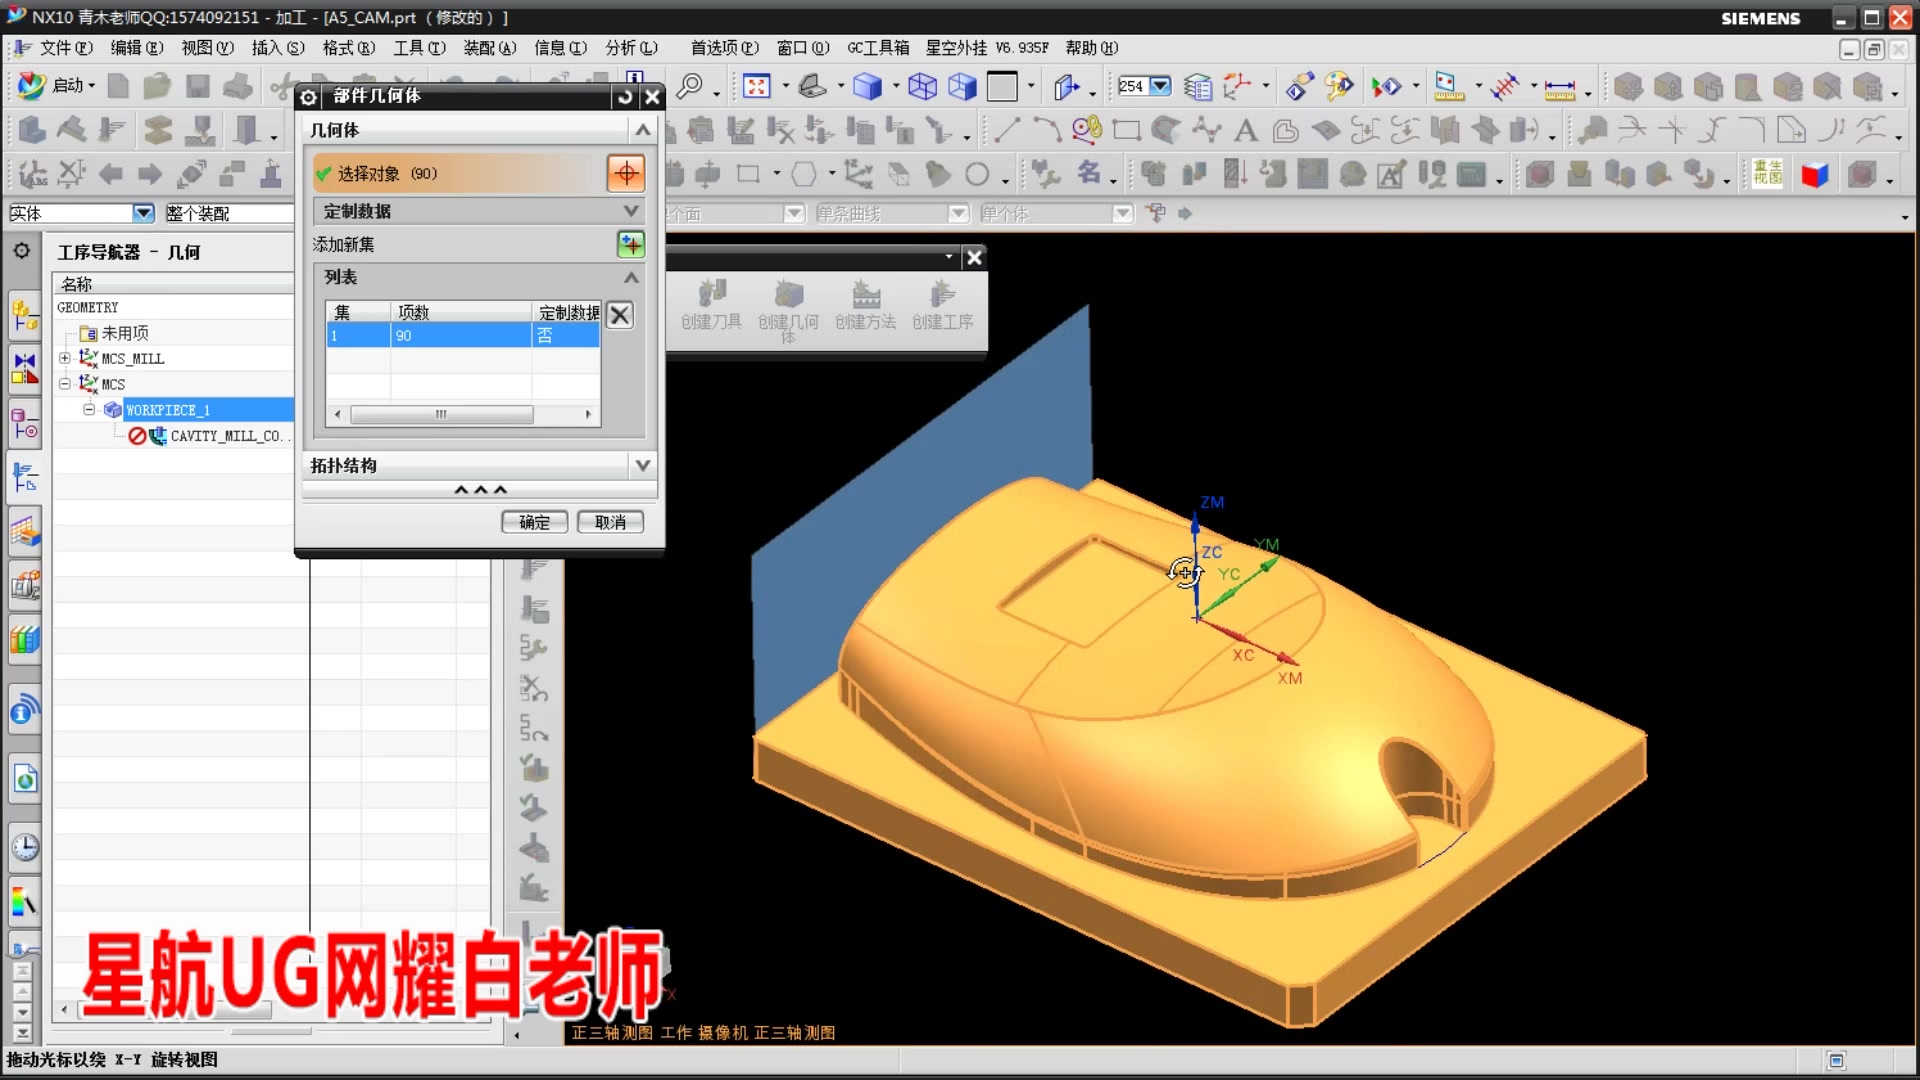
Task: Expand the Custom Data section
Action: [631, 211]
